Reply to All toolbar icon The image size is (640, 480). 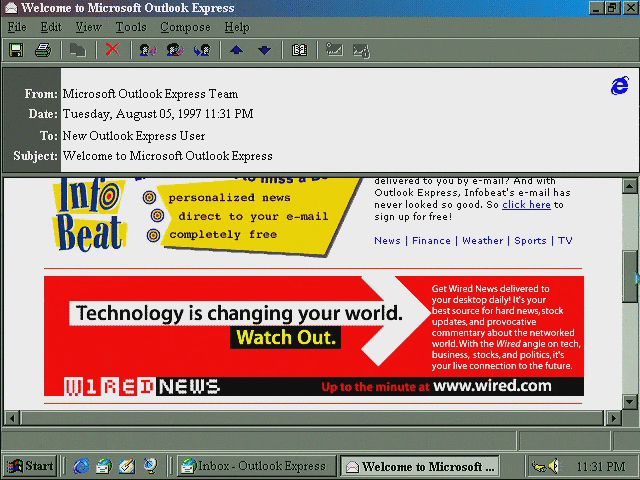(175, 50)
